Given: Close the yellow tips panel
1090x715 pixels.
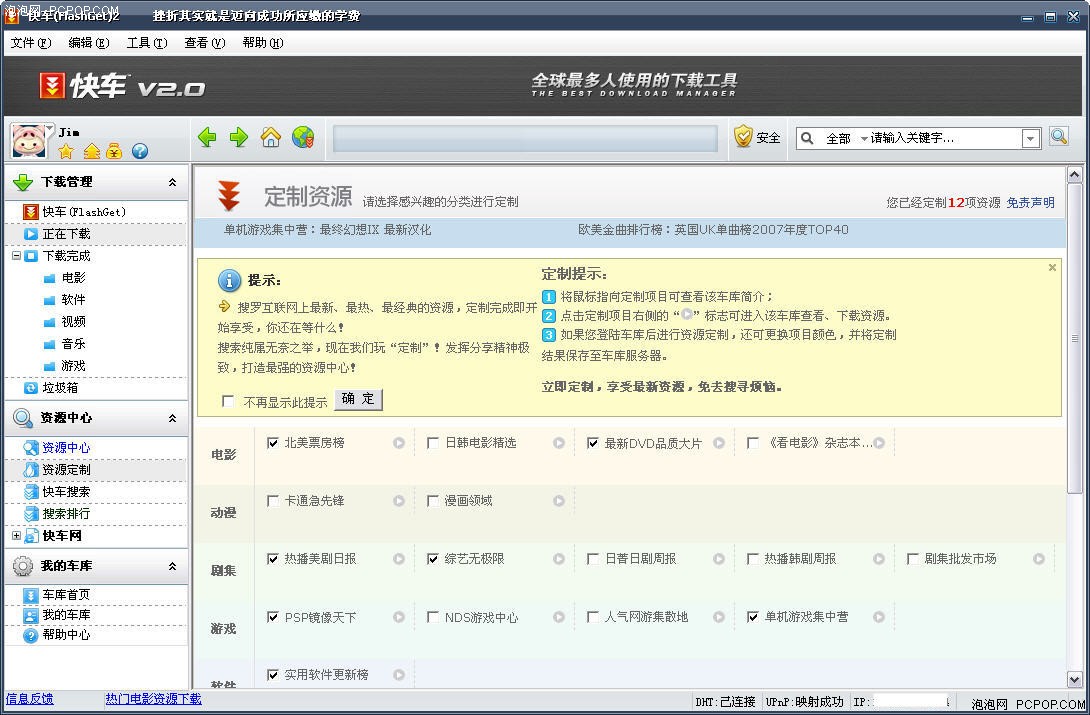Looking at the screenshot, I should (x=1052, y=268).
